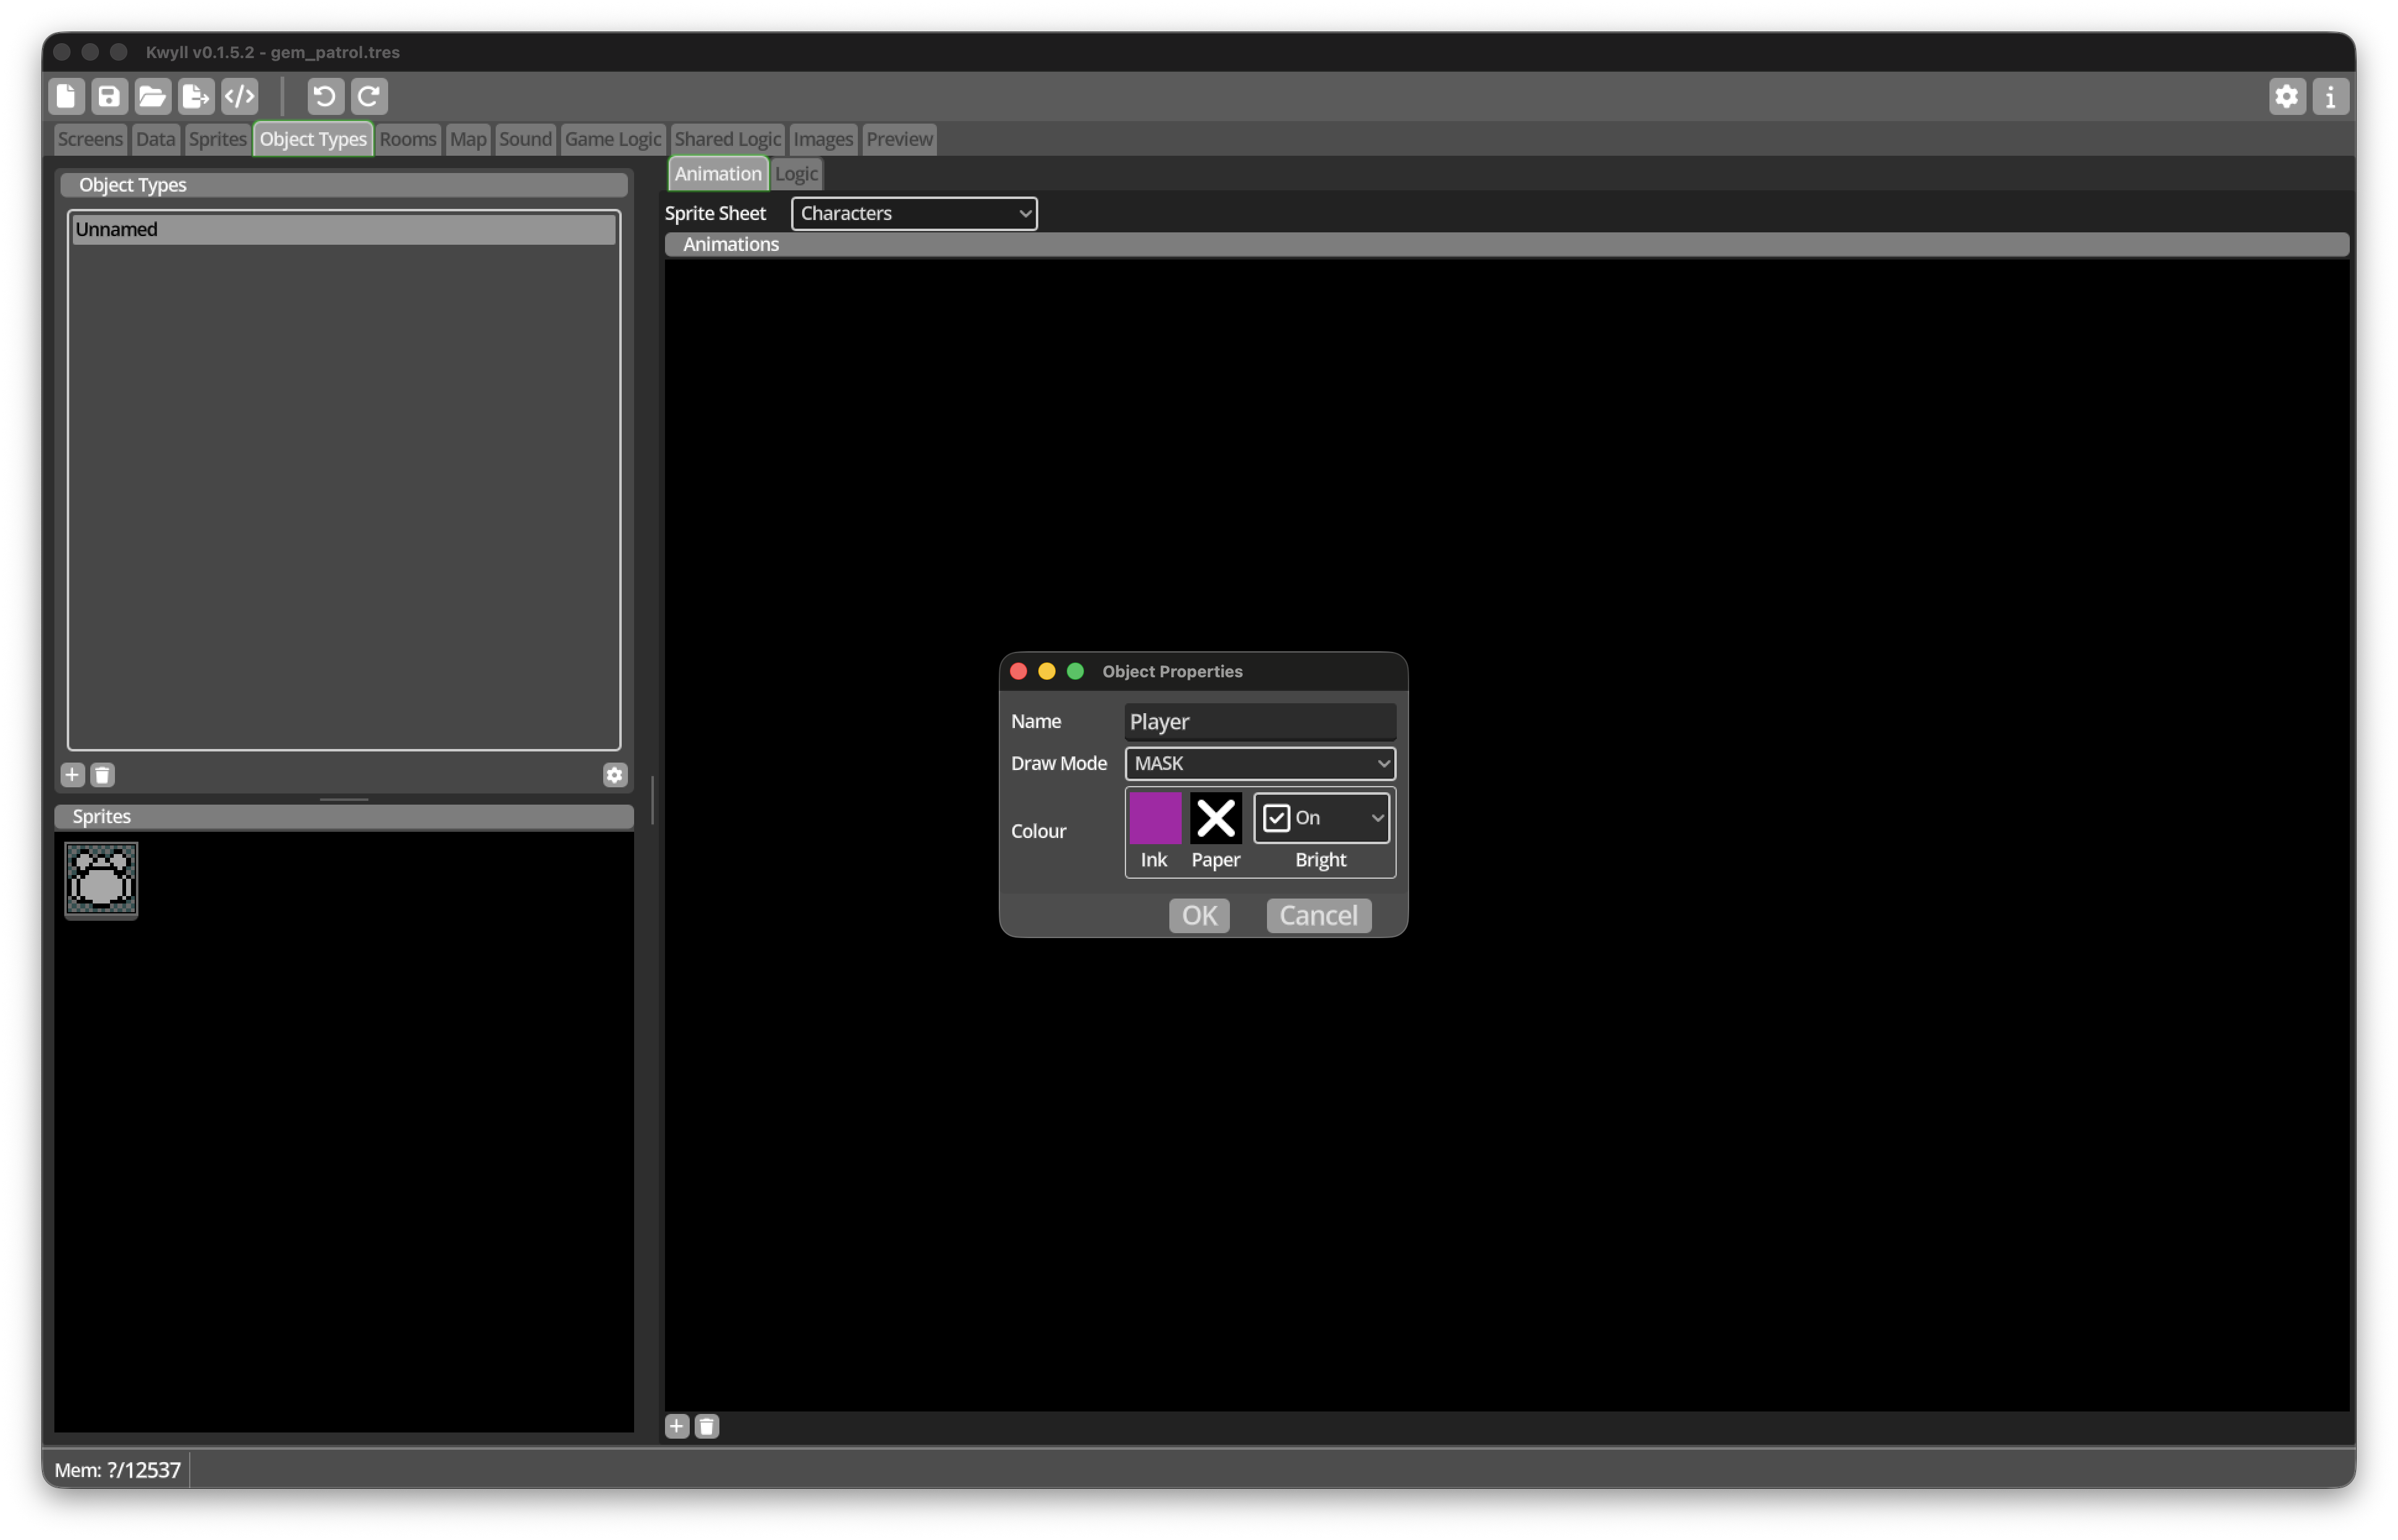Click the Redo arrow icon

[369, 96]
